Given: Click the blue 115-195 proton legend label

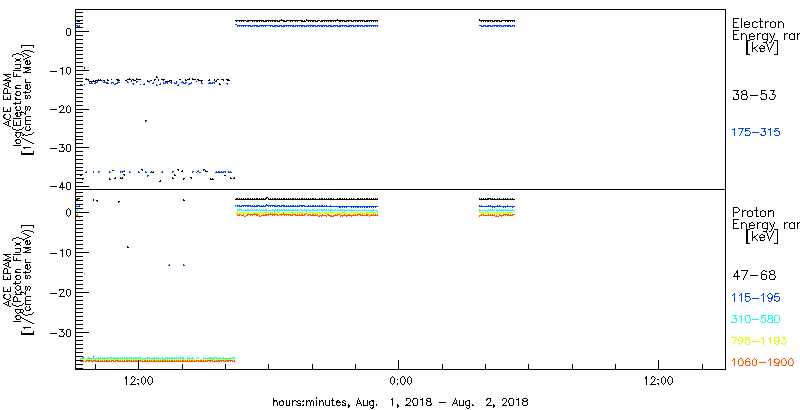Looking at the screenshot, I should click(756, 298).
